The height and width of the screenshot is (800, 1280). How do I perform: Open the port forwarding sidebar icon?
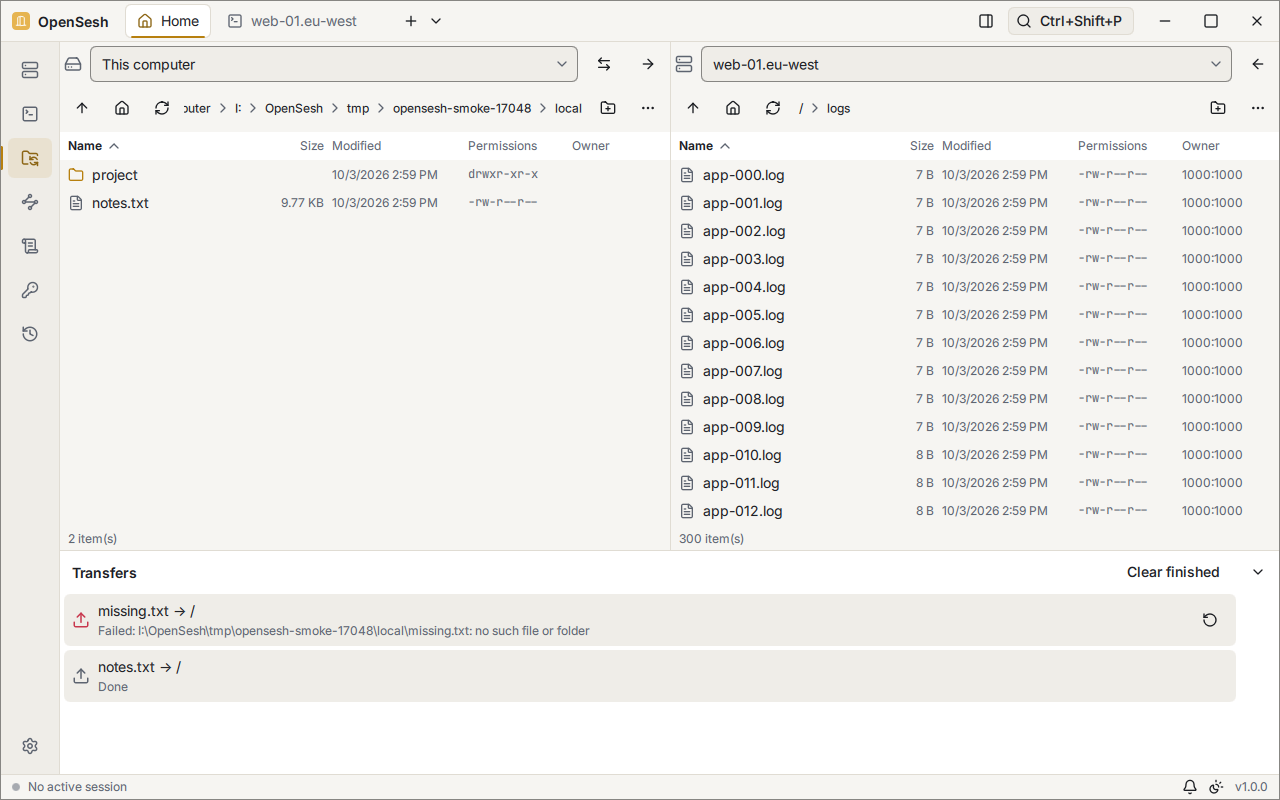(x=30, y=202)
